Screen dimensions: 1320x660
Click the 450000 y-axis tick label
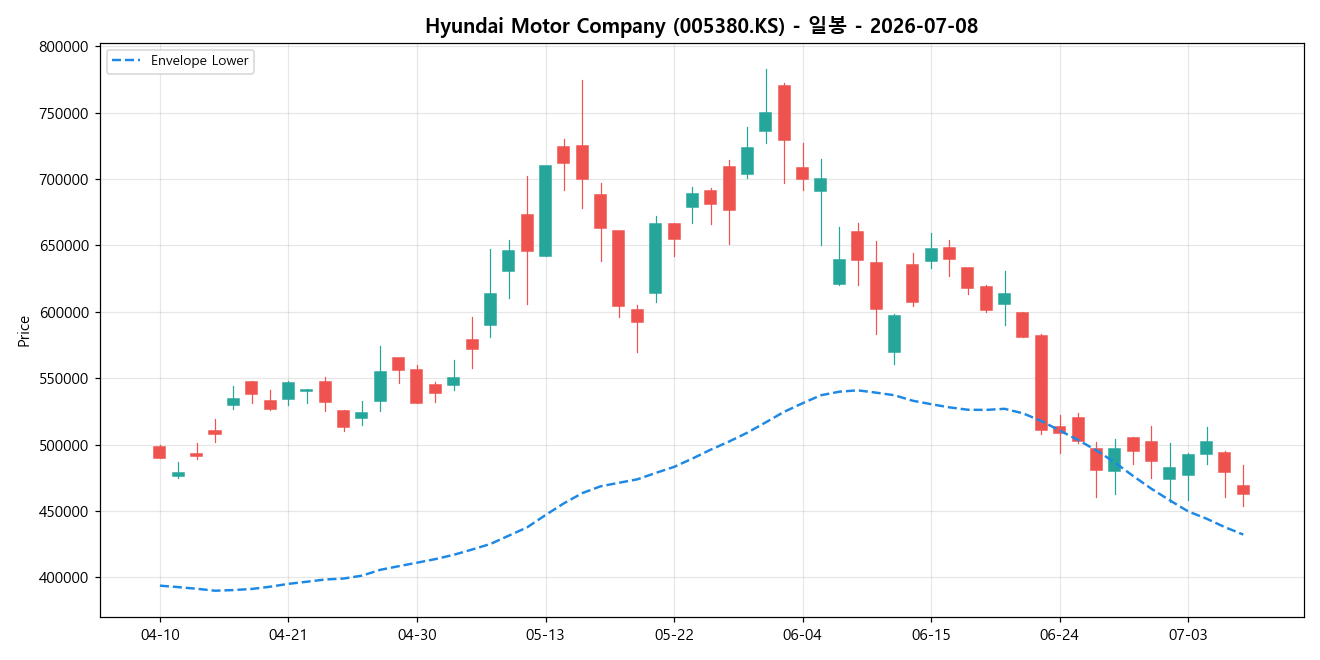coord(63,512)
